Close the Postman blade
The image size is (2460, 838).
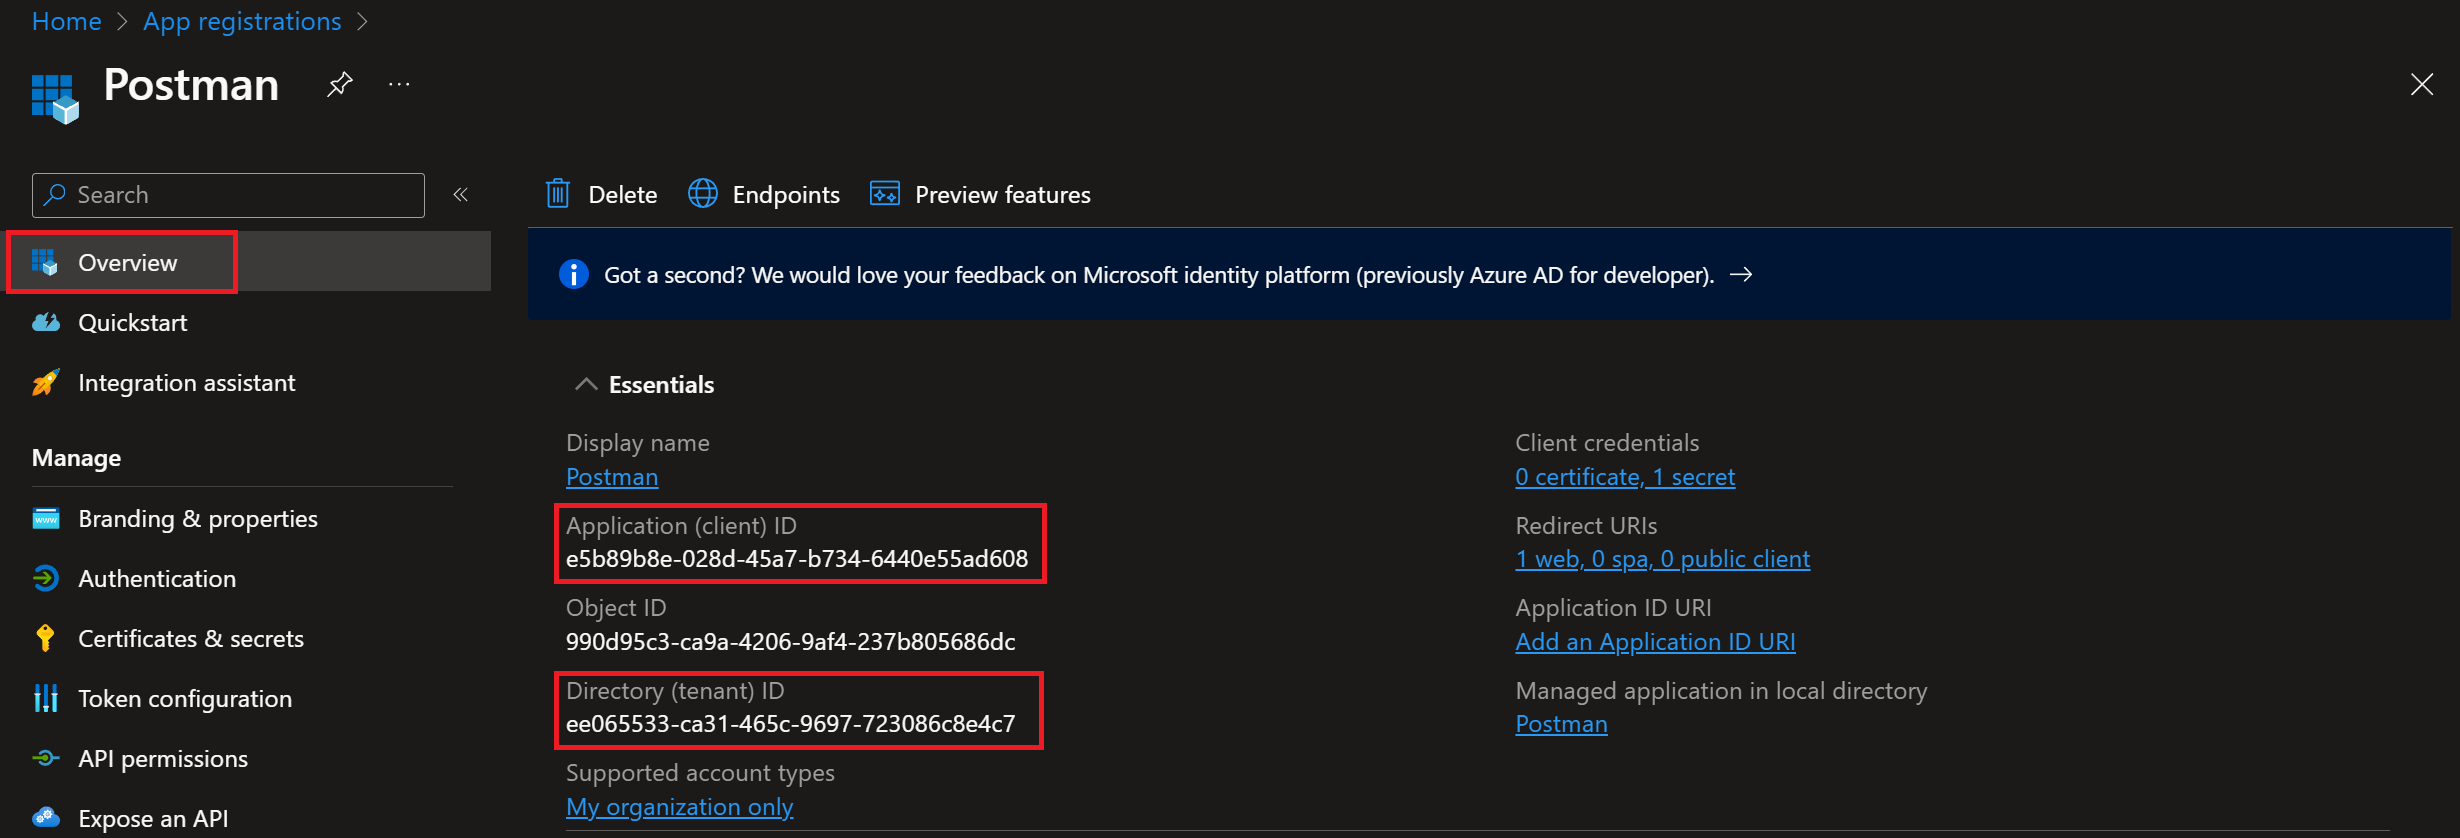2422,85
